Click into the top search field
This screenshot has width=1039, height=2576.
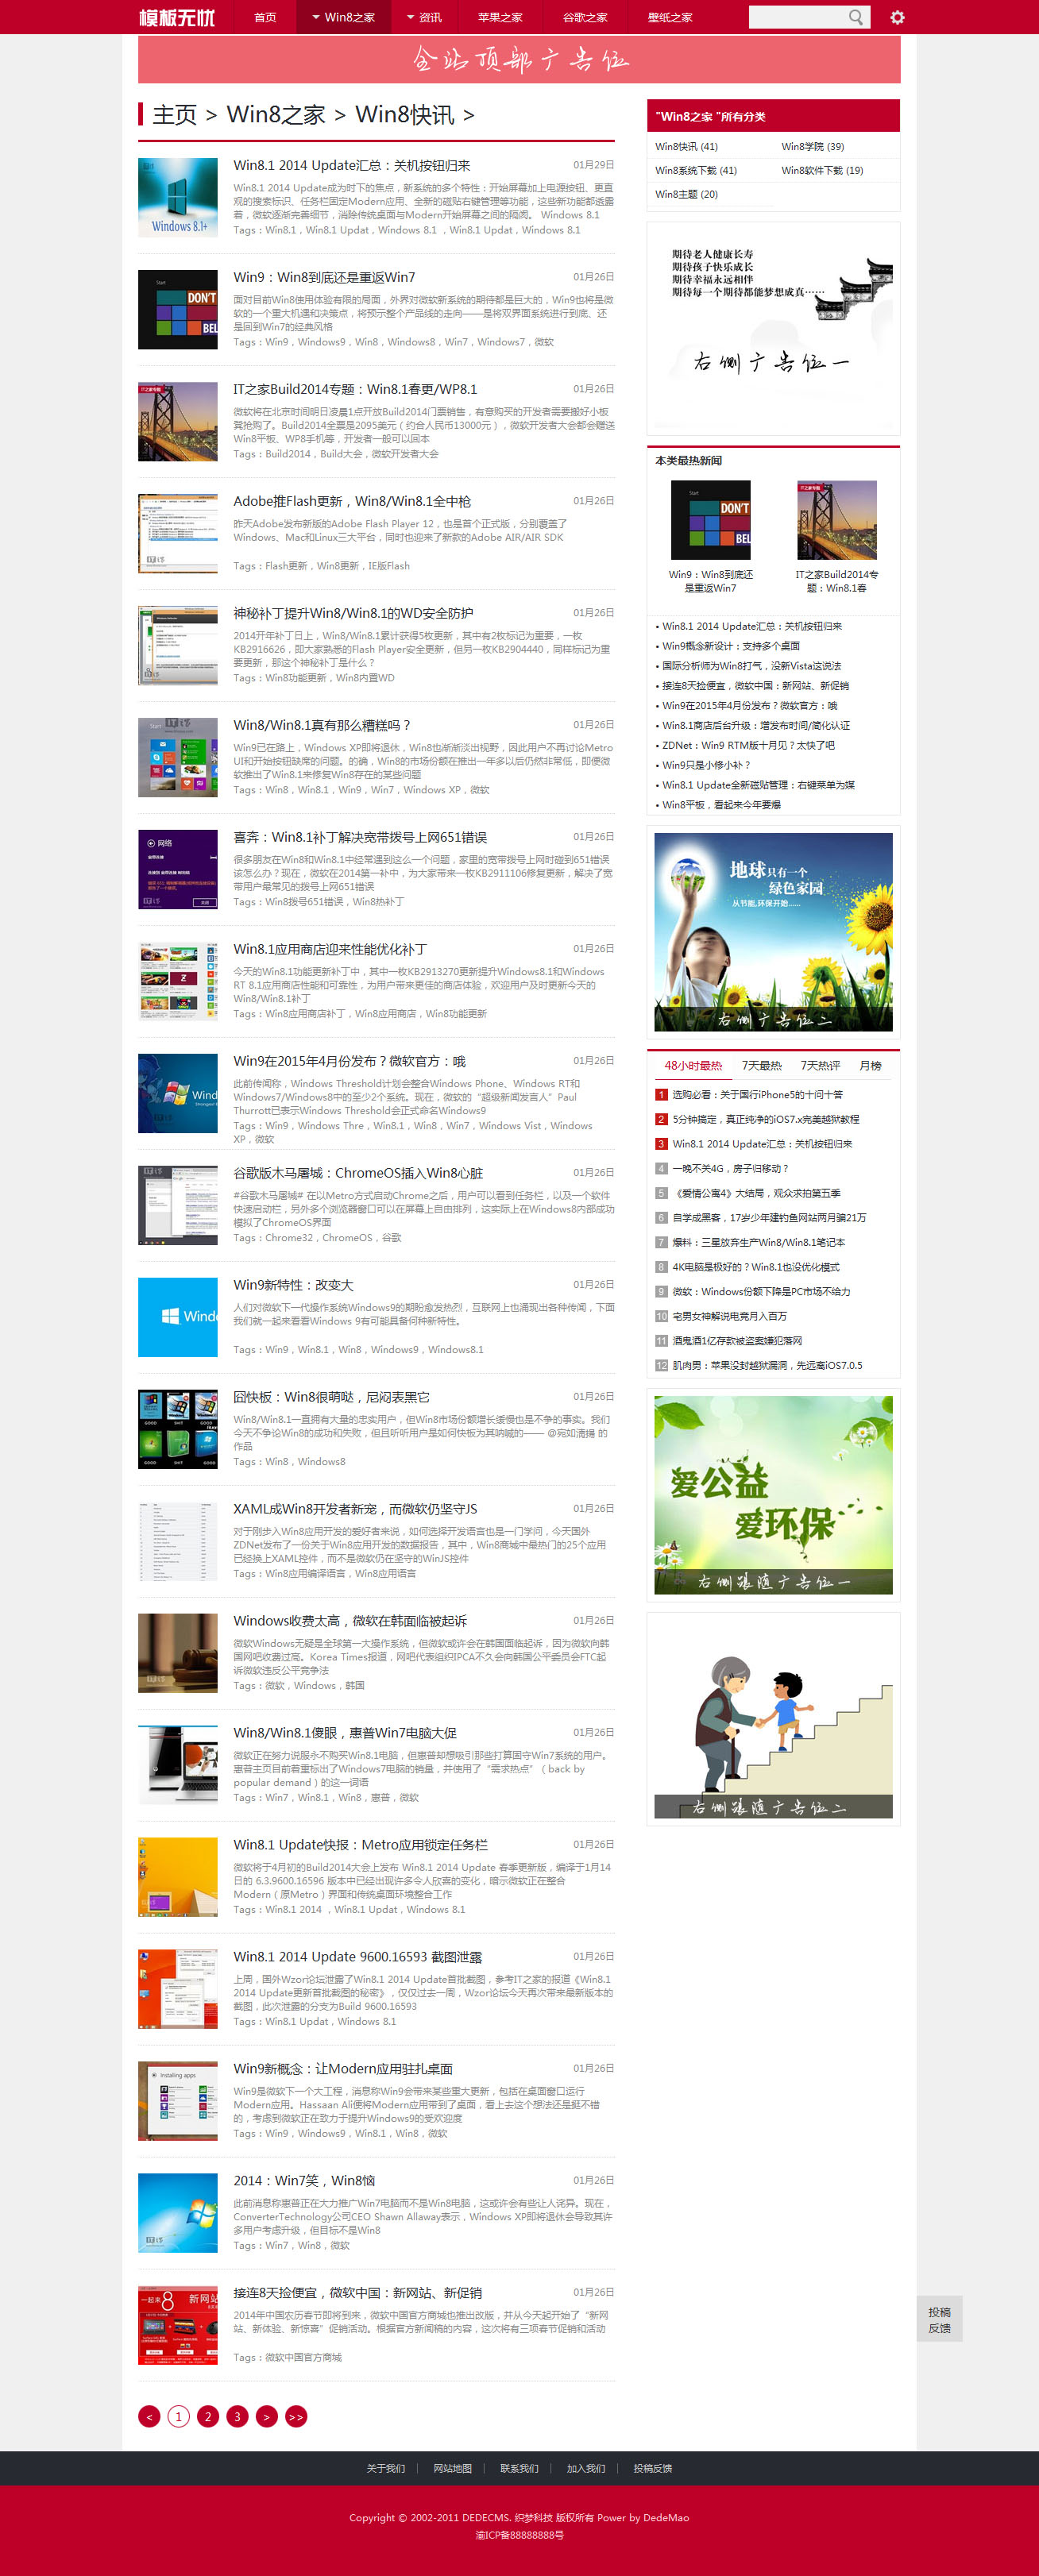pos(796,17)
